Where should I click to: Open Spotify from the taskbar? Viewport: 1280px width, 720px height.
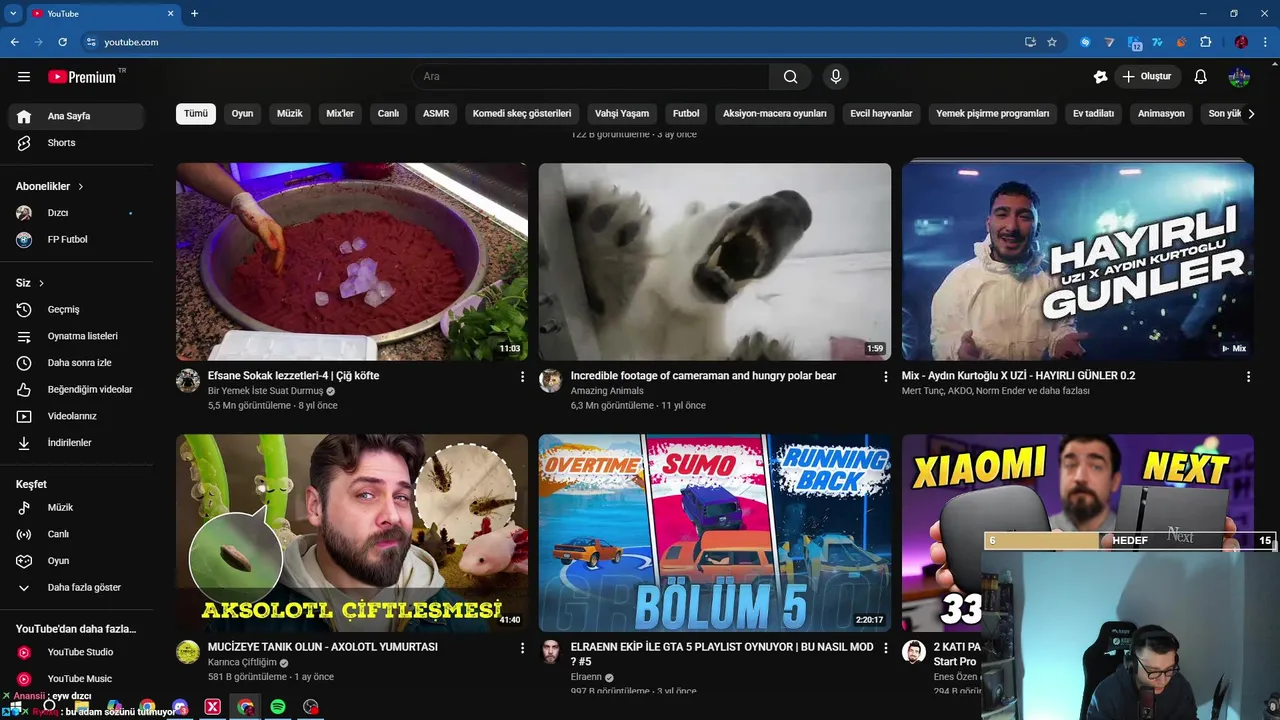tap(278, 707)
